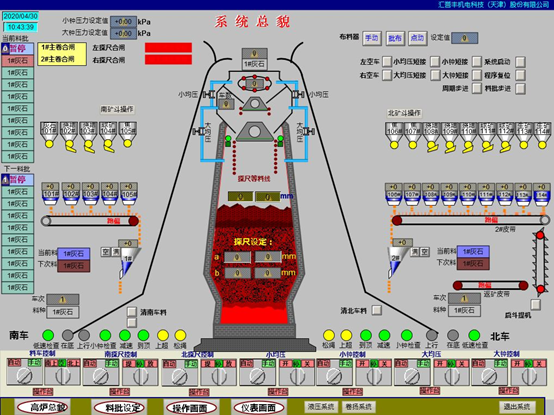
Task: Toggle the 启斗提机 checkbox
Action: tap(536, 304)
